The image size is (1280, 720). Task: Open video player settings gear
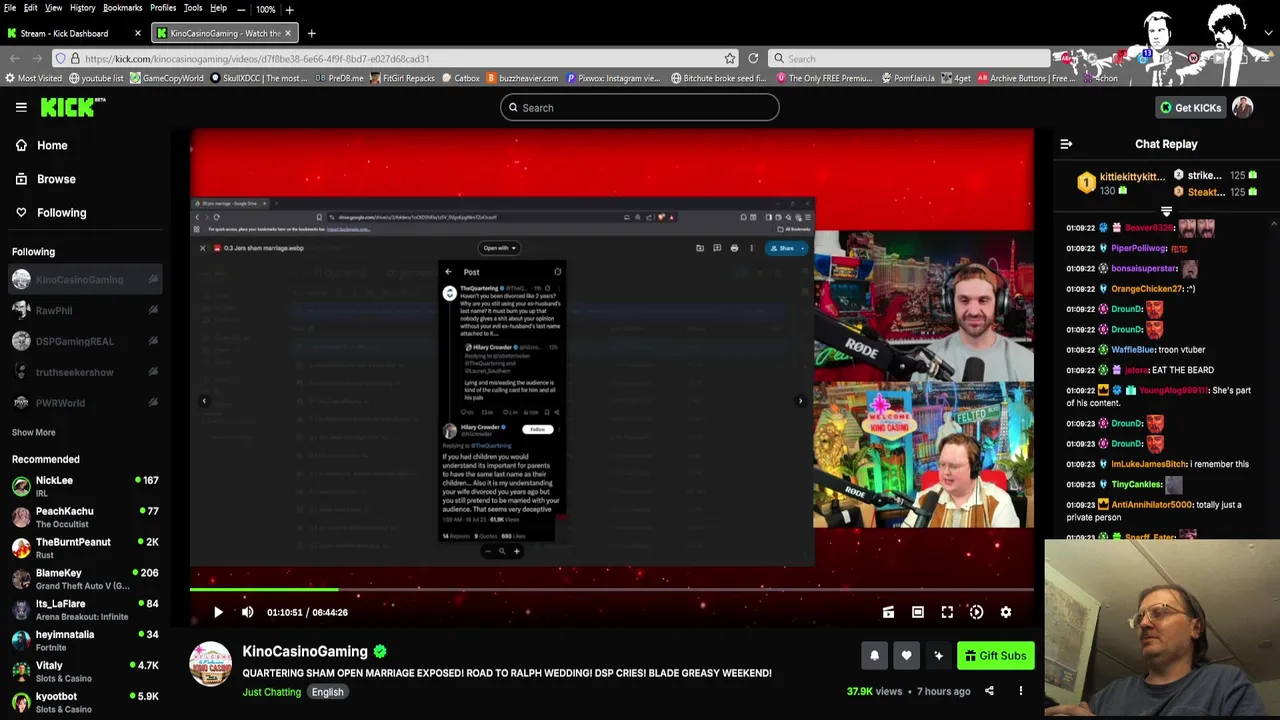1006,612
